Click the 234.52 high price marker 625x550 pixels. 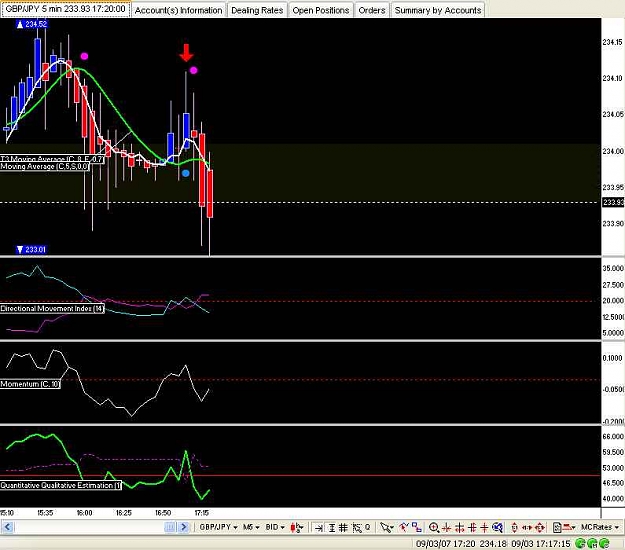pos(31,24)
